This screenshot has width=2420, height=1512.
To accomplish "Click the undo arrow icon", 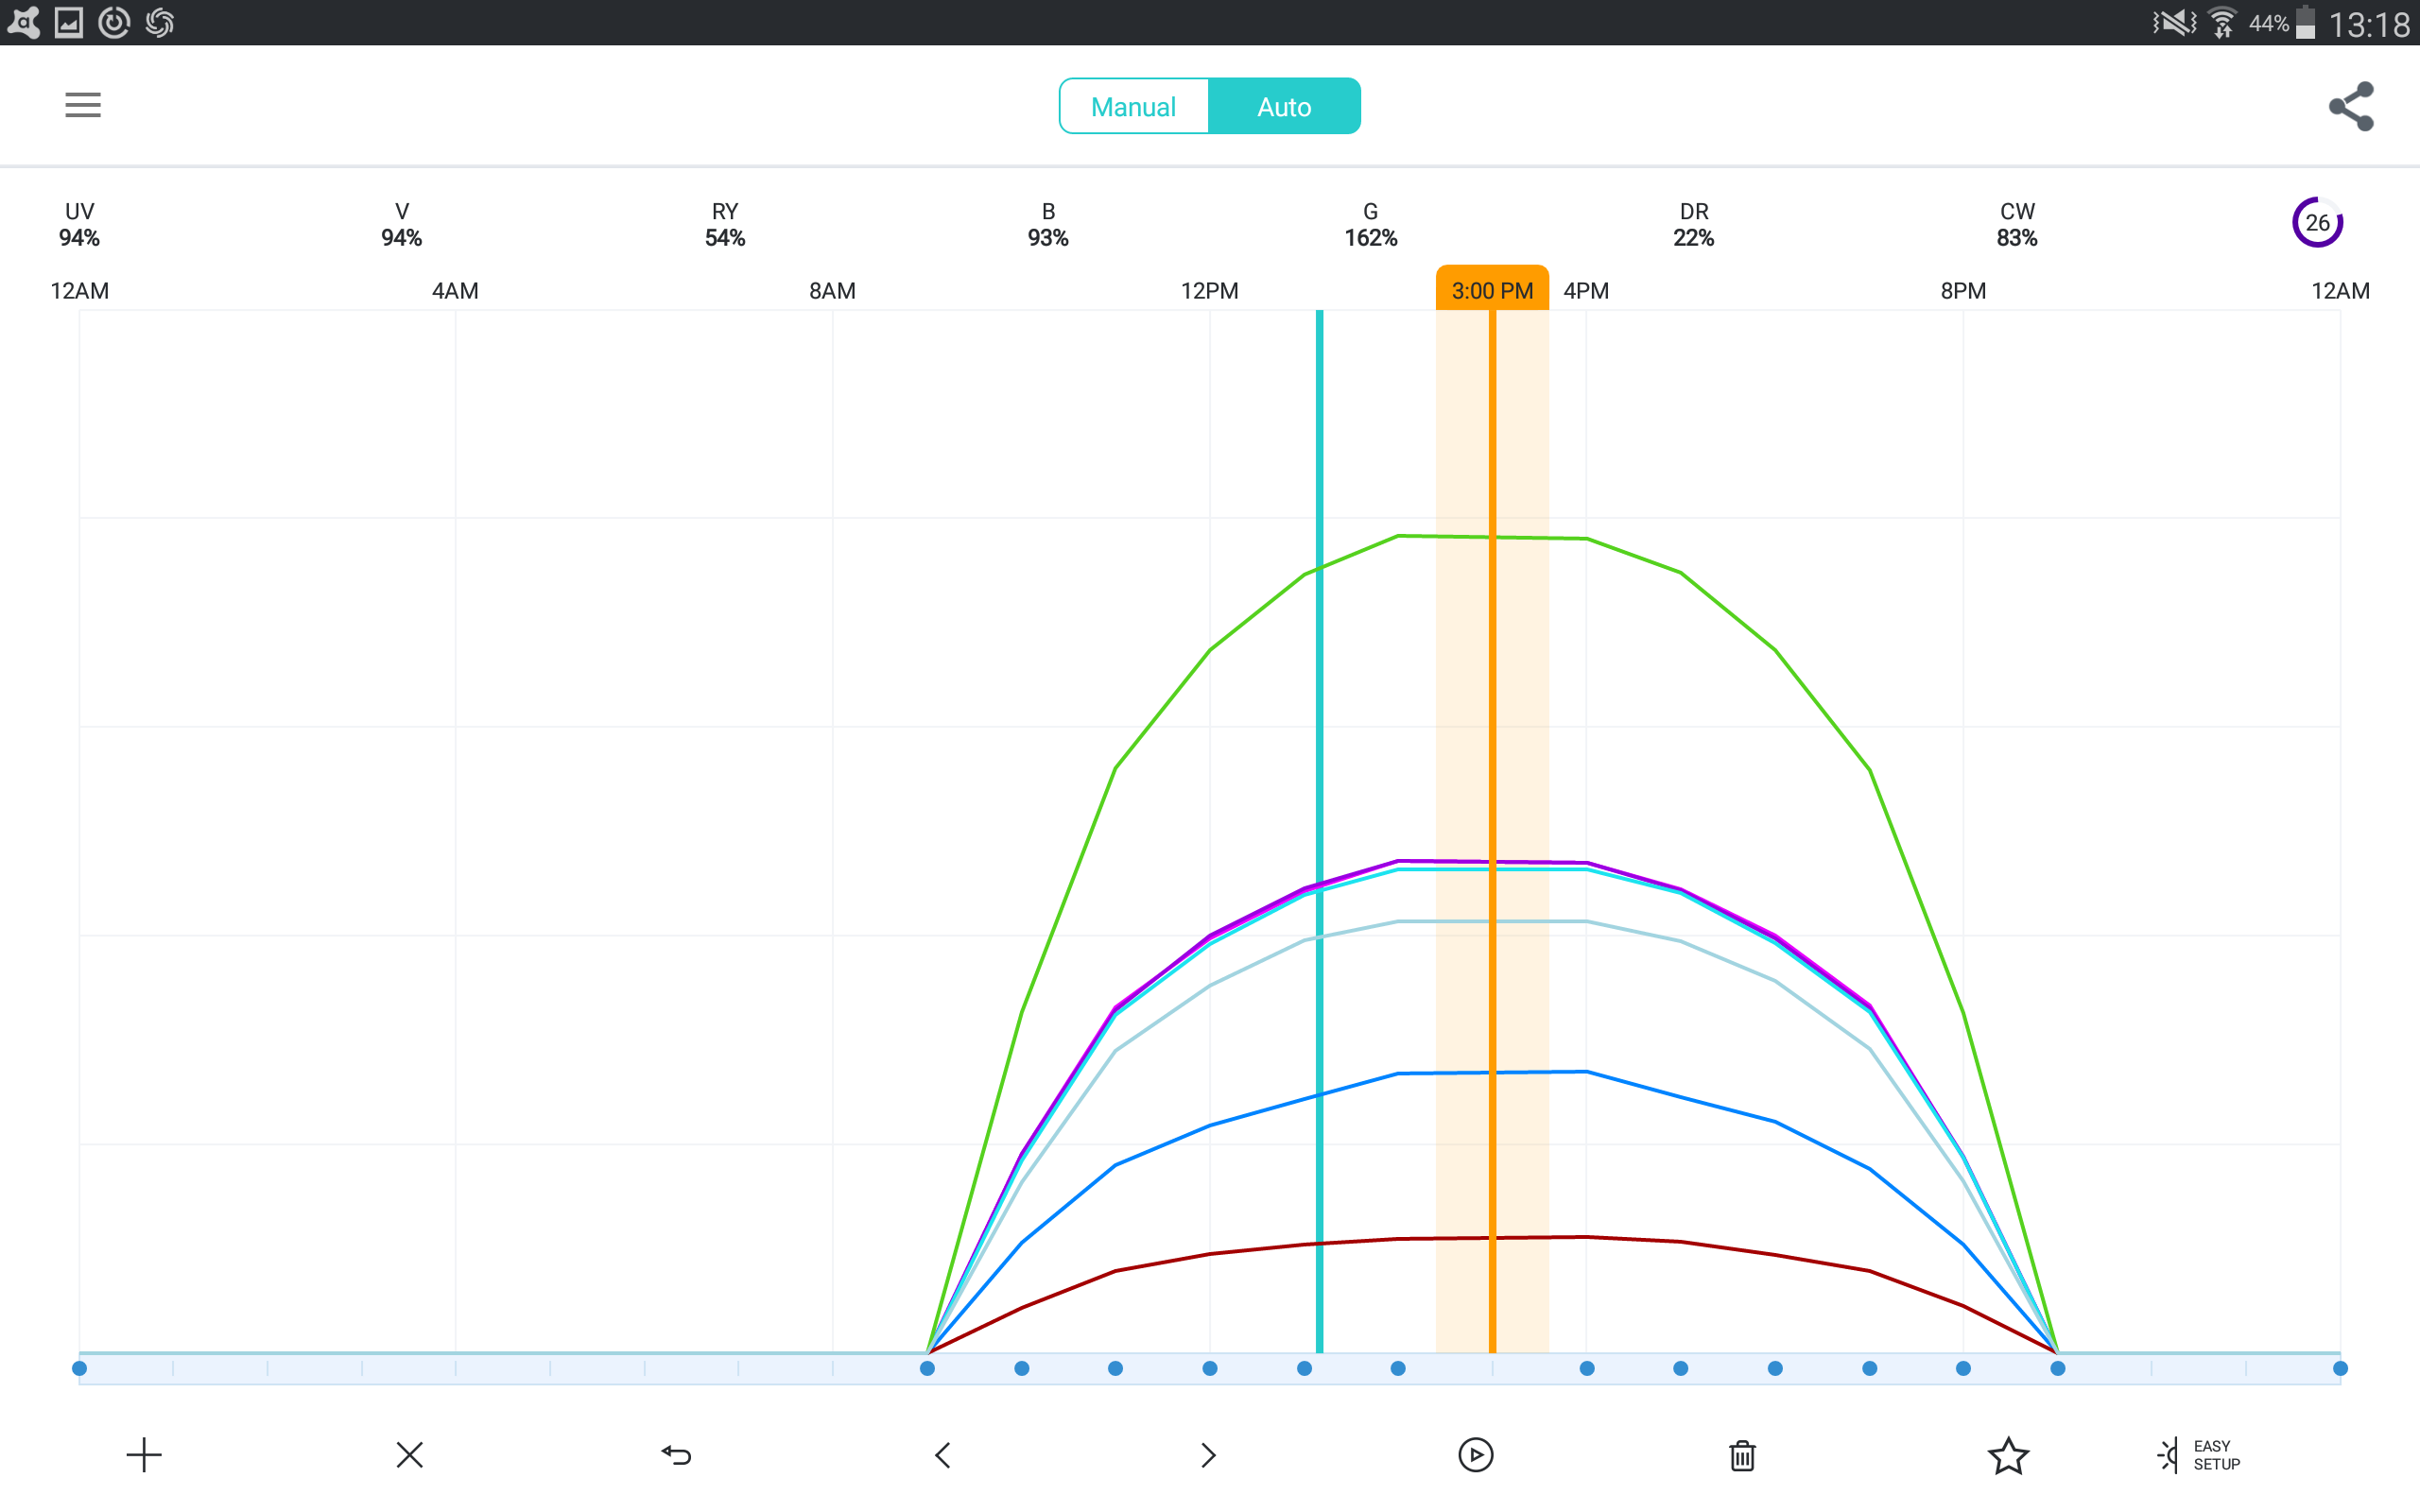I will click(676, 1455).
